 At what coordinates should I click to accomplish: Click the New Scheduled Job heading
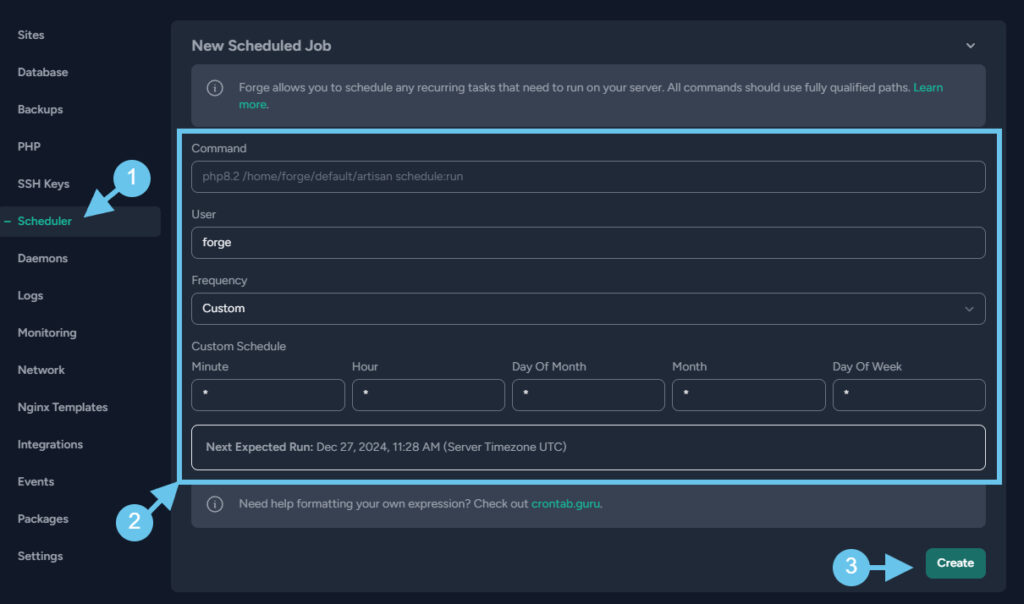coord(261,46)
